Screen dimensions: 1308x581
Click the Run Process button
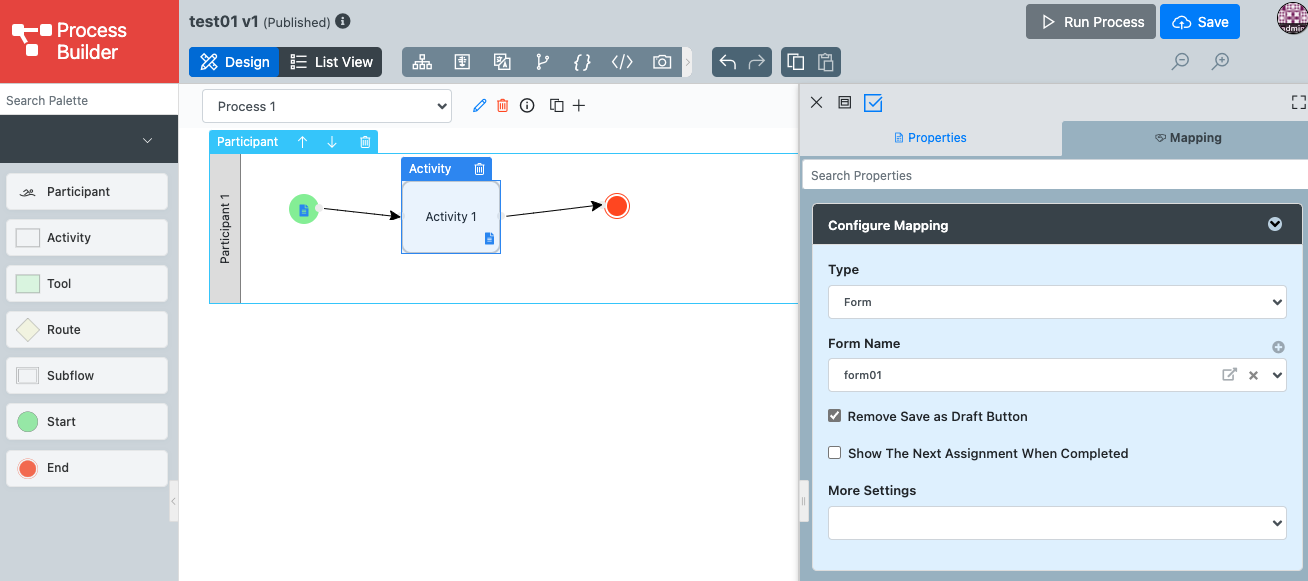[x=1091, y=22]
